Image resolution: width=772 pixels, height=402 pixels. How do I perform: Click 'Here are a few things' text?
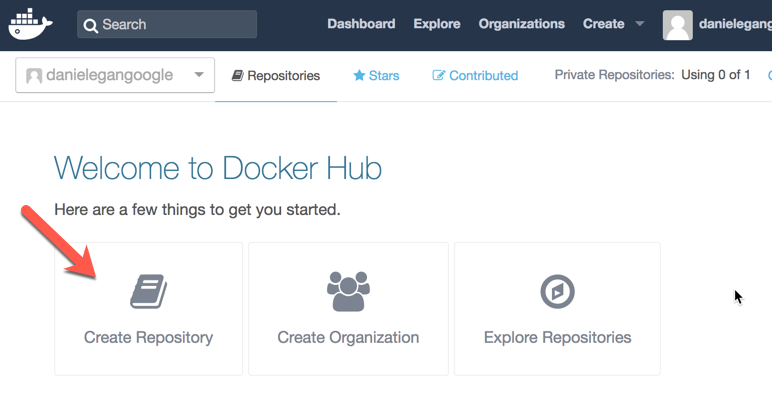pyautogui.click(x=197, y=210)
